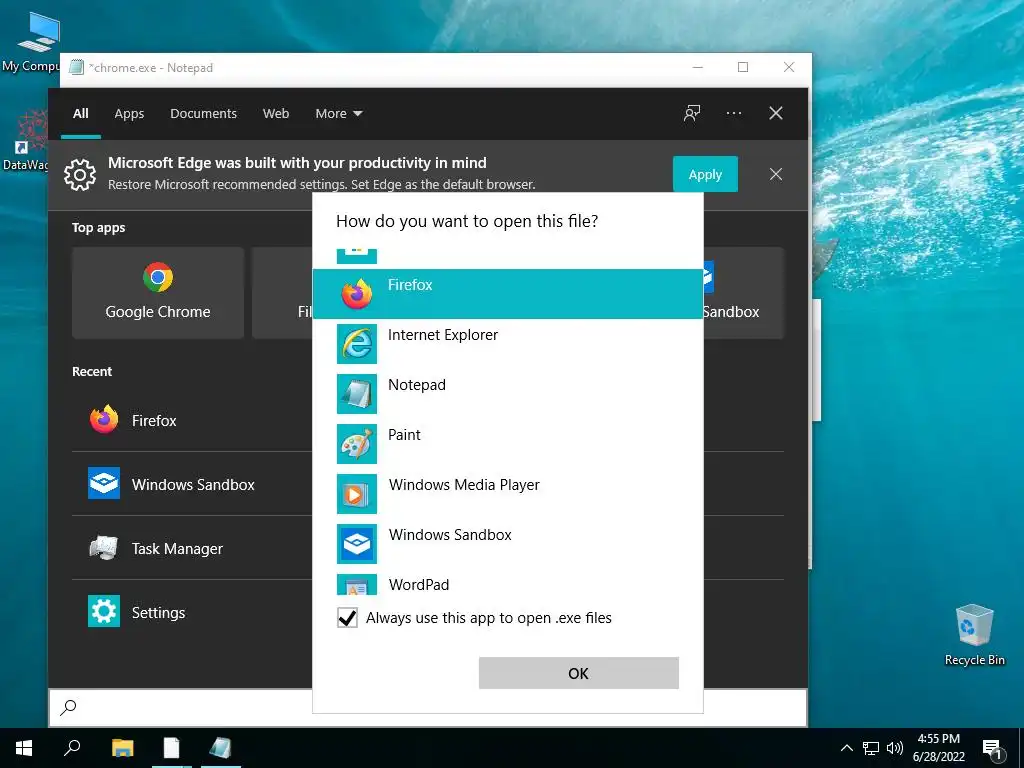The width and height of the screenshot is (1024, 768).
Task: Dismiss the Edge recommendation banner
Action: (x=776, y=174)
